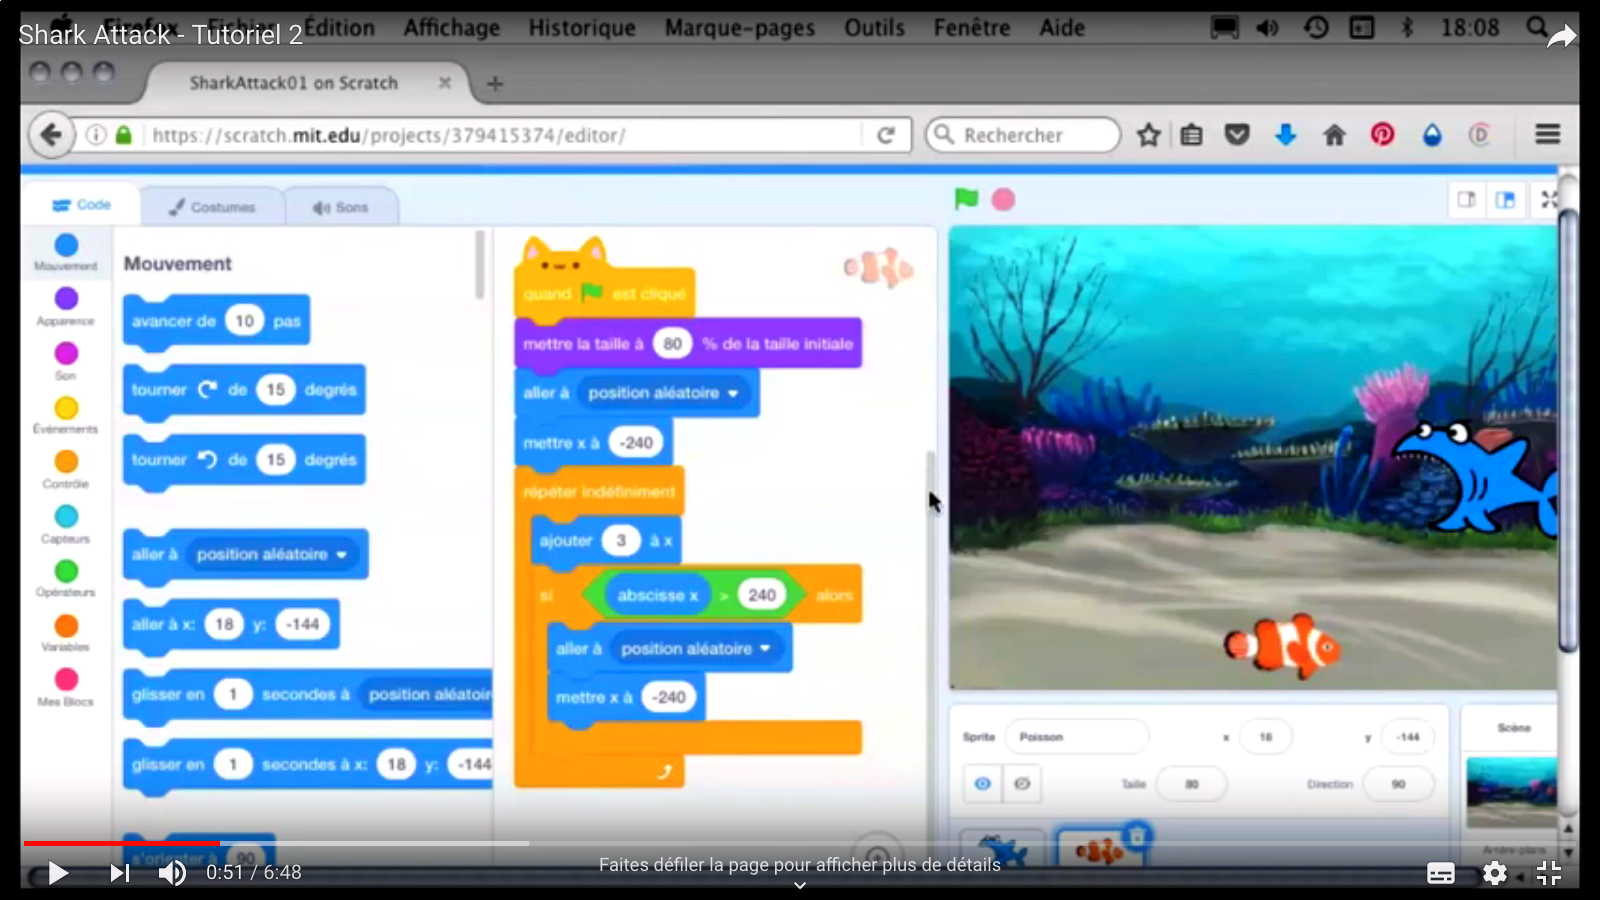
Task: Click the stage vertical scrollbar
Action: (1568, 430)
